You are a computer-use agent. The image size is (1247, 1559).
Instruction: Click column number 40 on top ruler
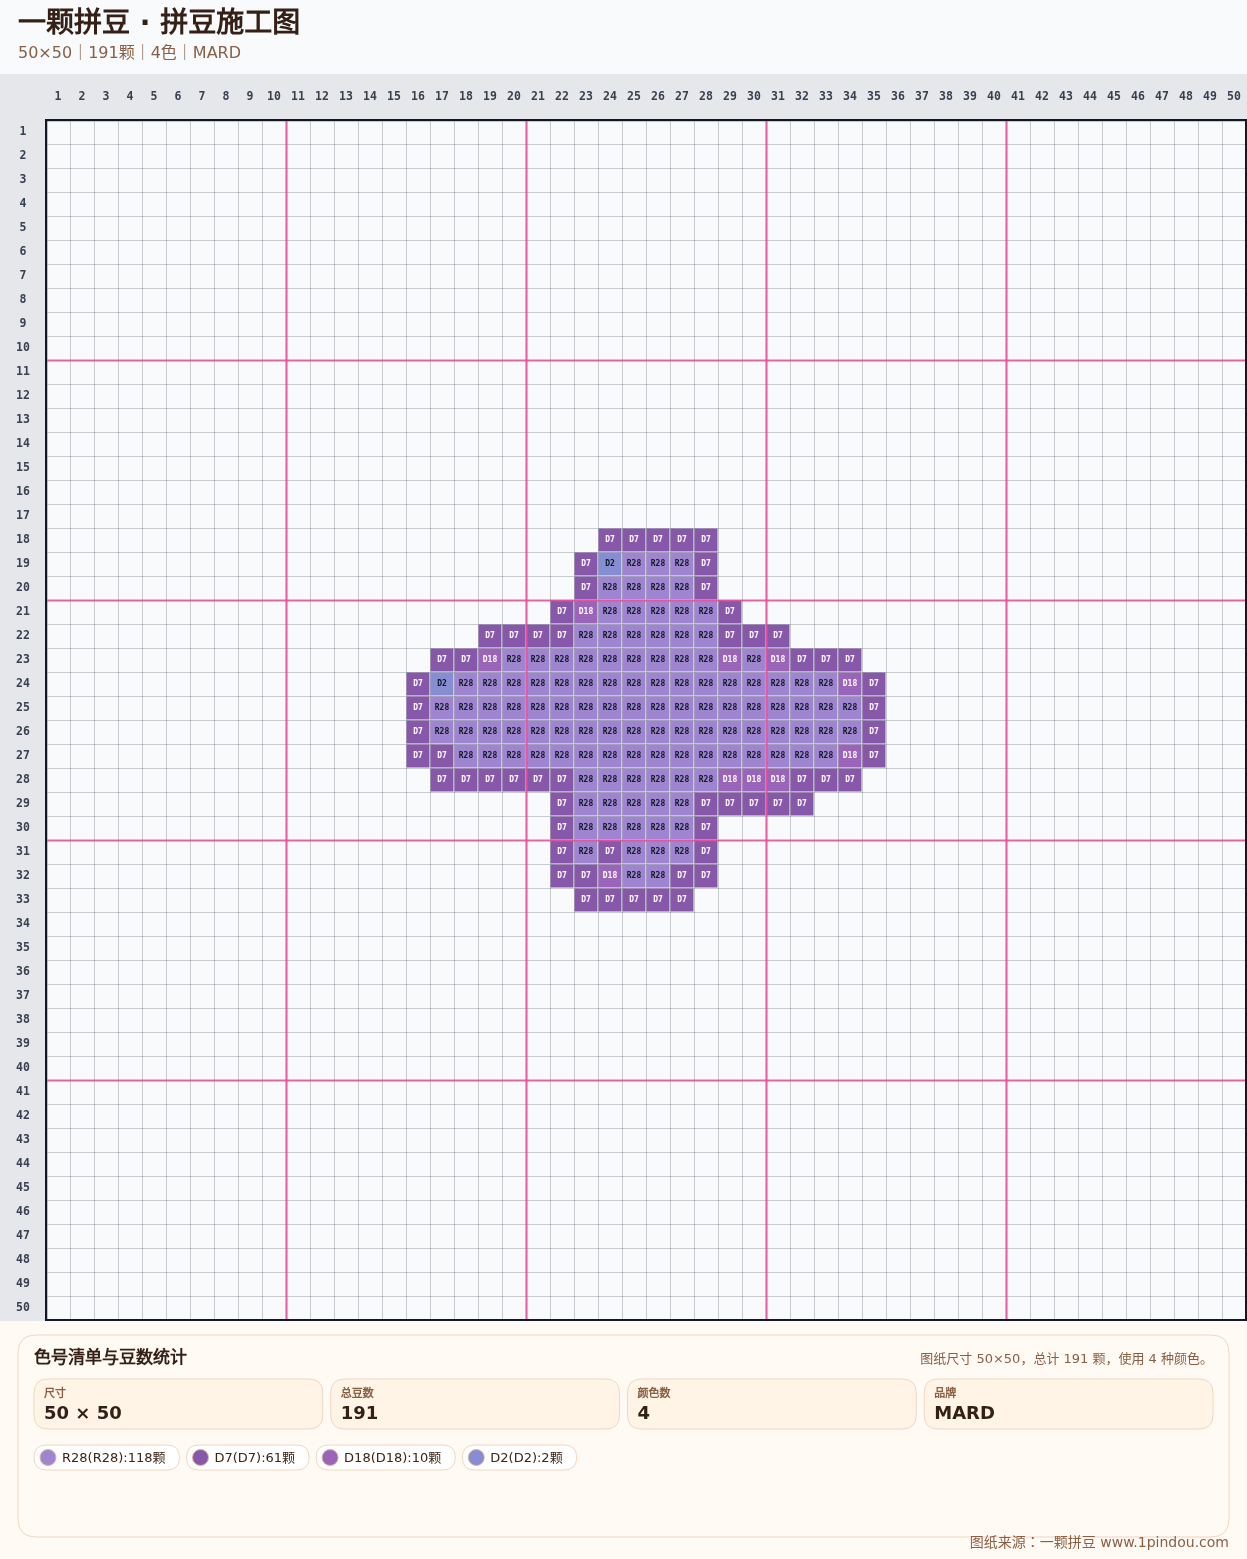994,96
